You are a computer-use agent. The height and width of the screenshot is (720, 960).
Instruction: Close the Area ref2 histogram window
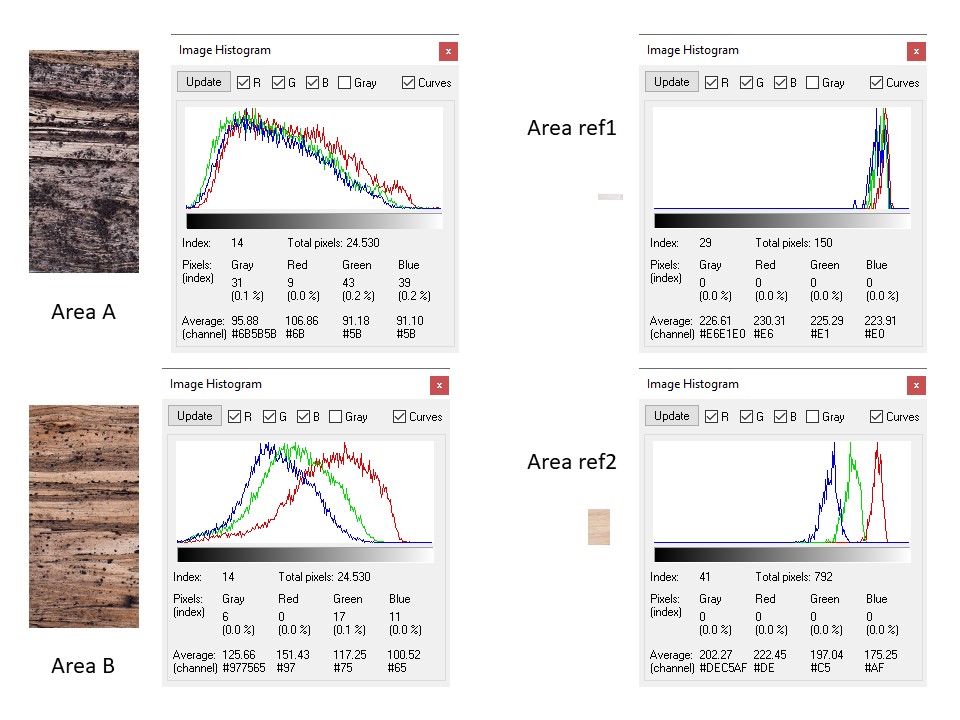[x=916, y=385]
